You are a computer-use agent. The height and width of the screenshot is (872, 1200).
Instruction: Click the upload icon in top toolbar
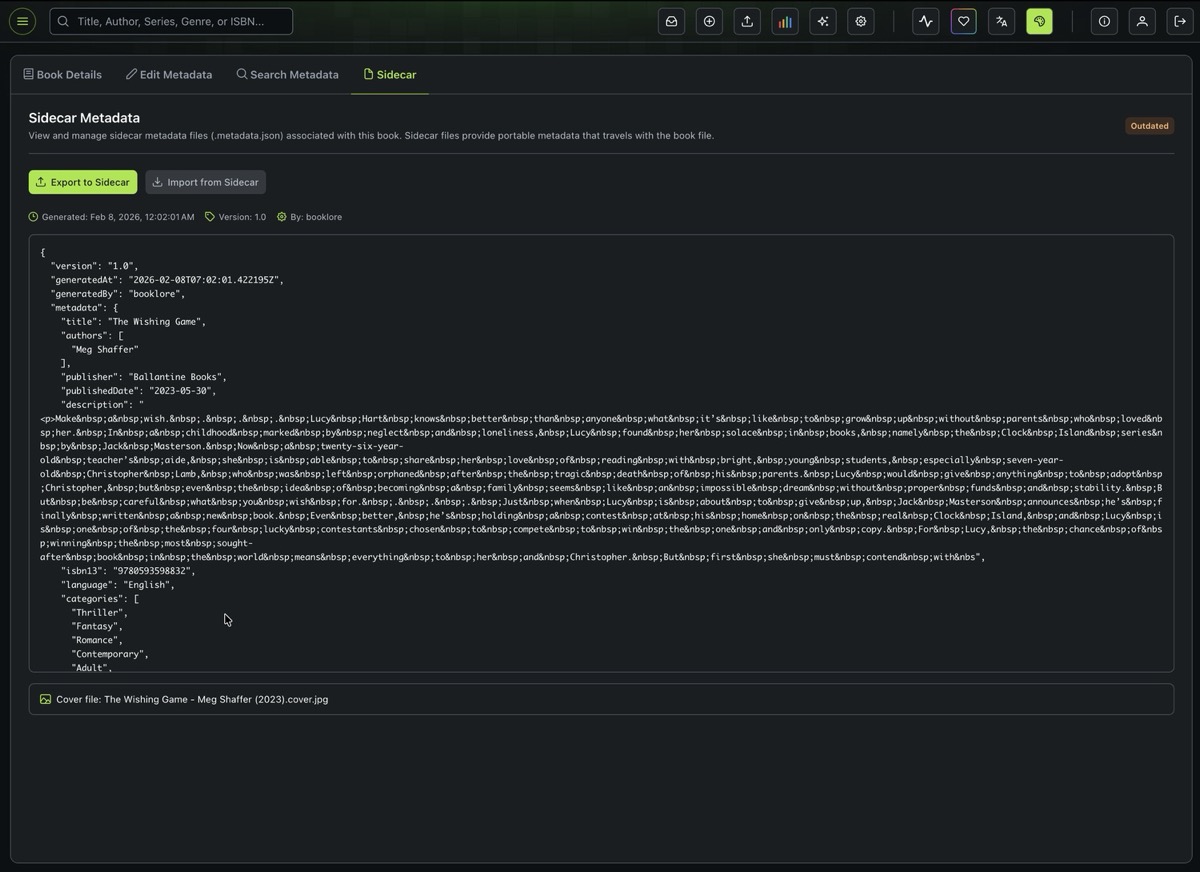[x=747, y=21]
